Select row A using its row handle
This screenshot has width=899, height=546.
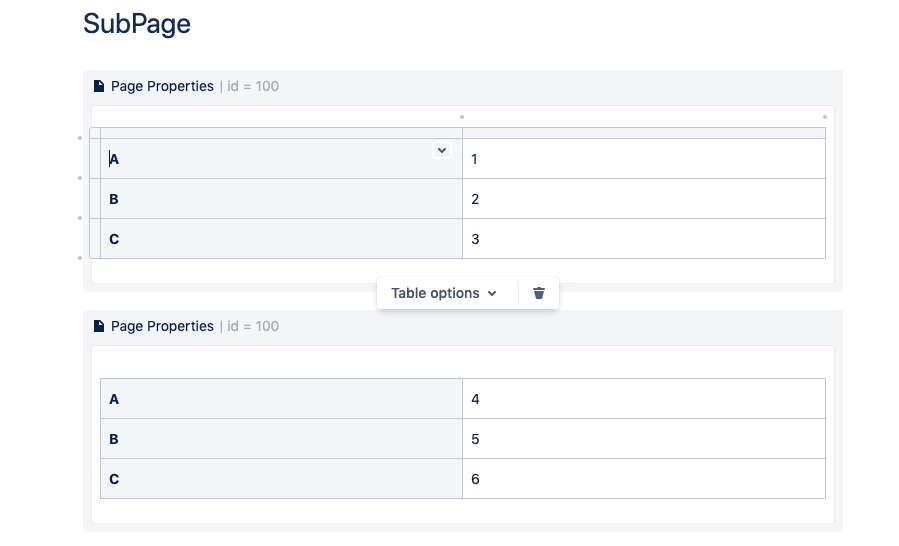coord(95,158)
